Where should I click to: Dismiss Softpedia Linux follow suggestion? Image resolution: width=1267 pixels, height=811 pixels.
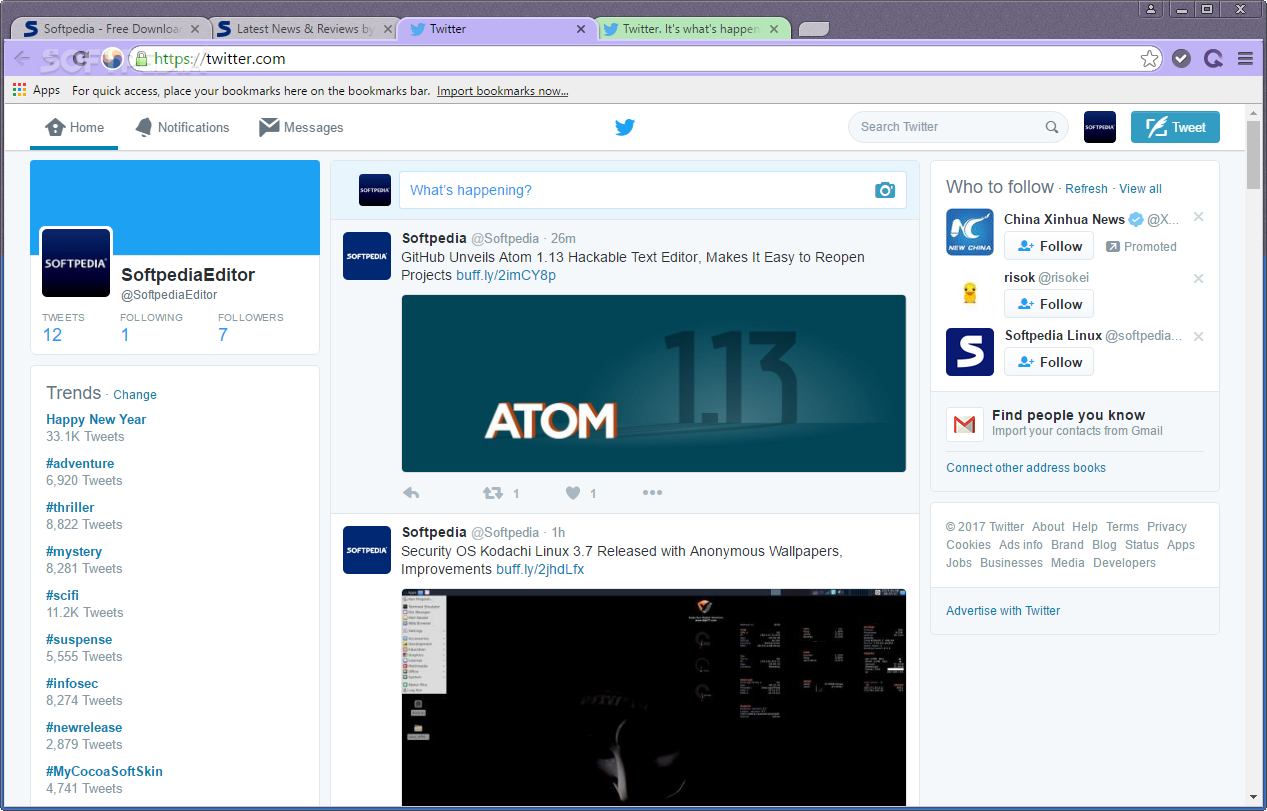coord(1198,336)
